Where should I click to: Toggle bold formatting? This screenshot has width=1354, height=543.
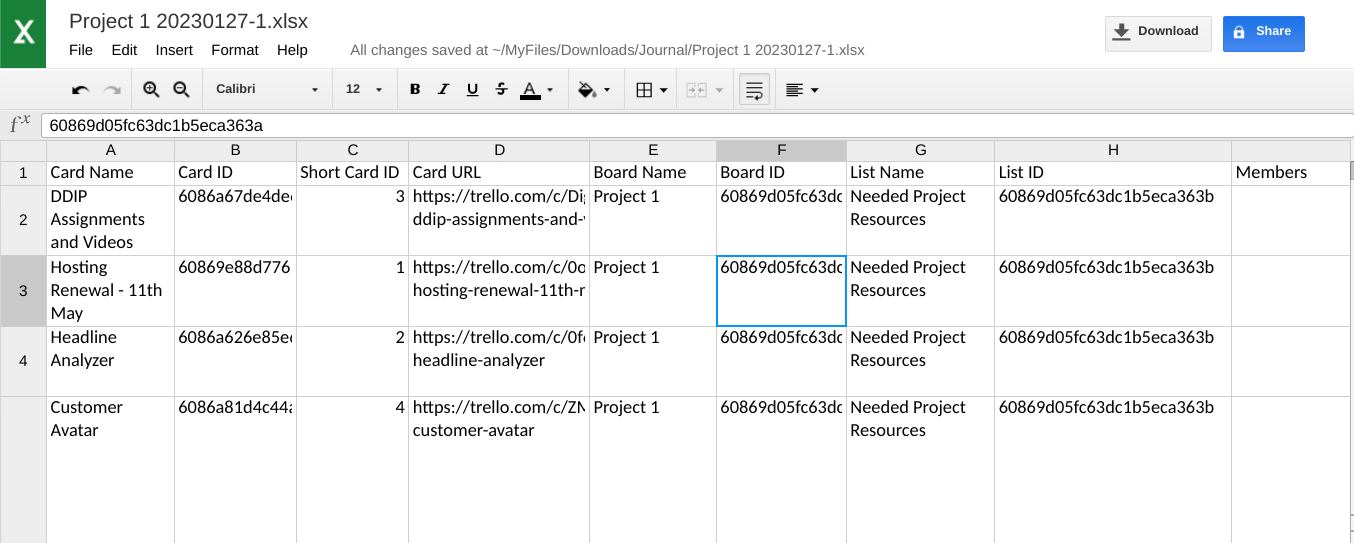(x=415, y=89)
